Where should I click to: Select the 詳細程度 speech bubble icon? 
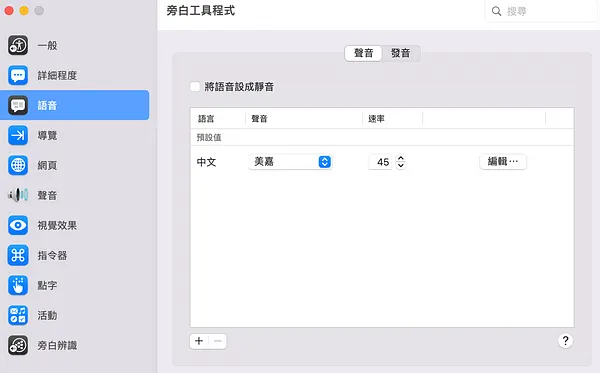tap(18, 75)
